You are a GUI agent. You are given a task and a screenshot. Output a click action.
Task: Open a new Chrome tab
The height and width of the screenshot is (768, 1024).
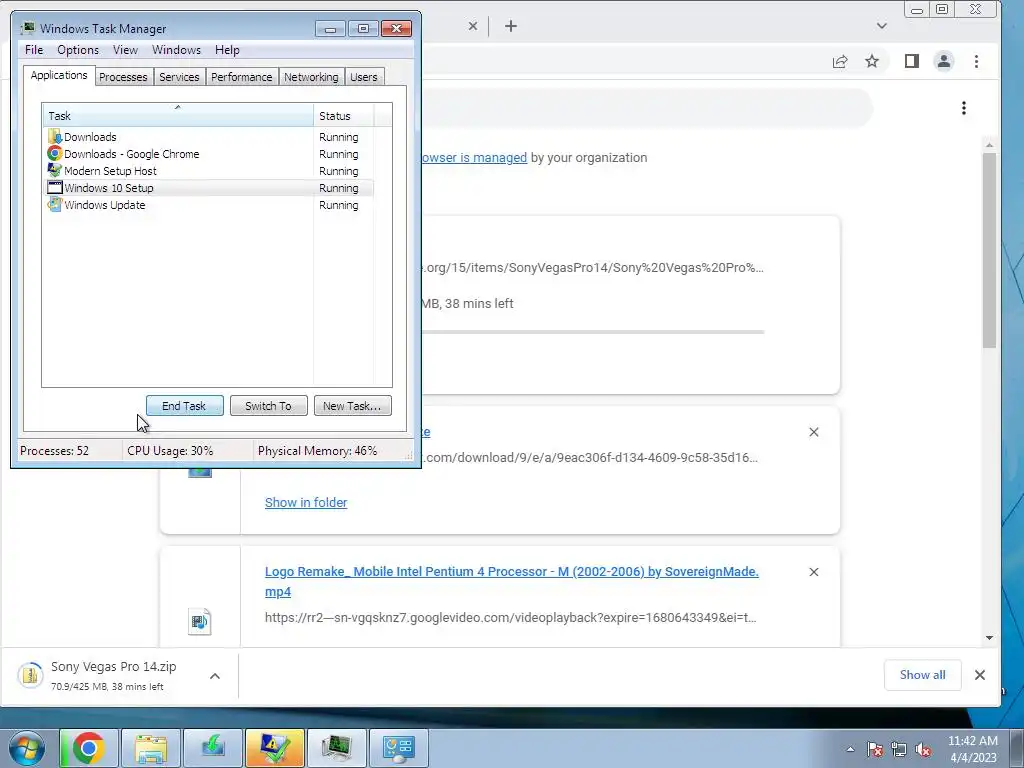(511, 26)
